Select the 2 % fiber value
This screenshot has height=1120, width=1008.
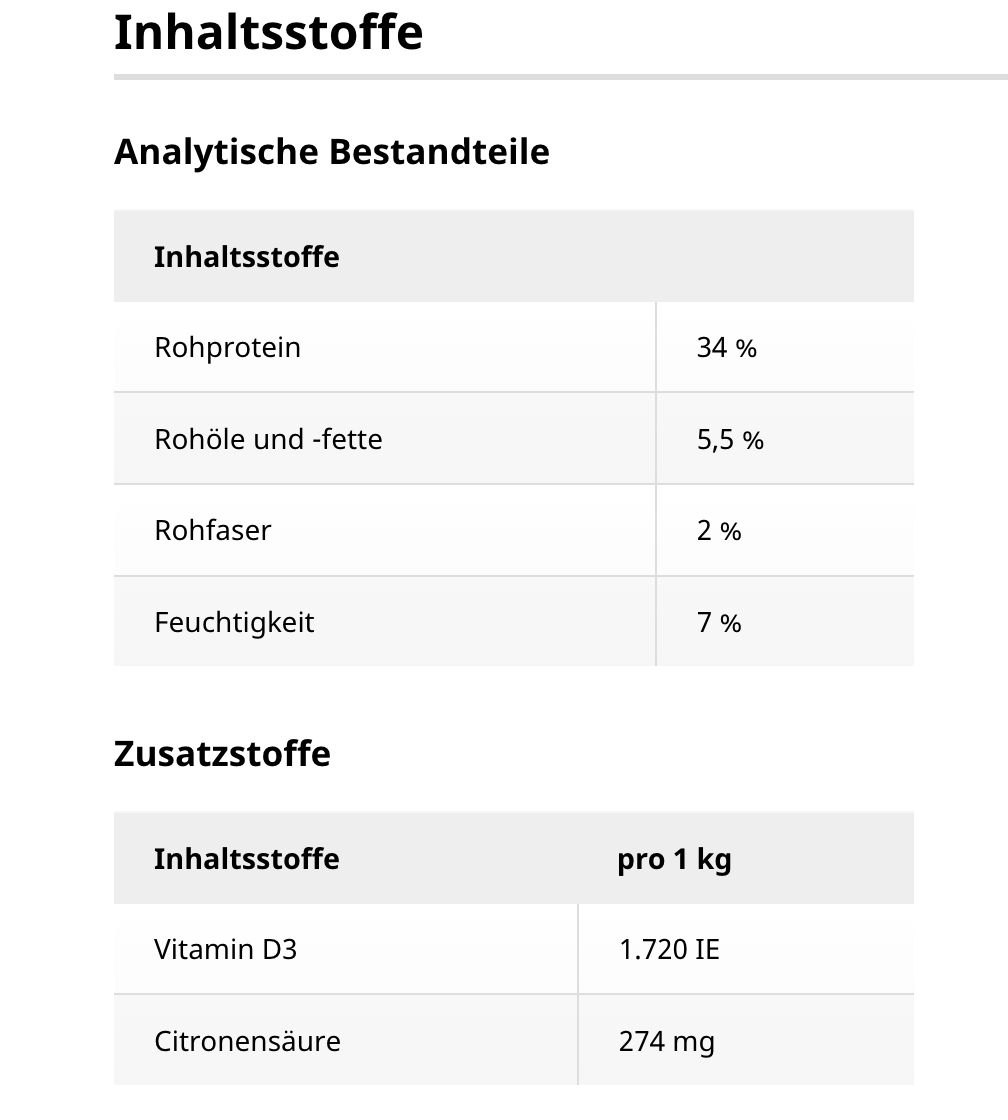point(719,531)
